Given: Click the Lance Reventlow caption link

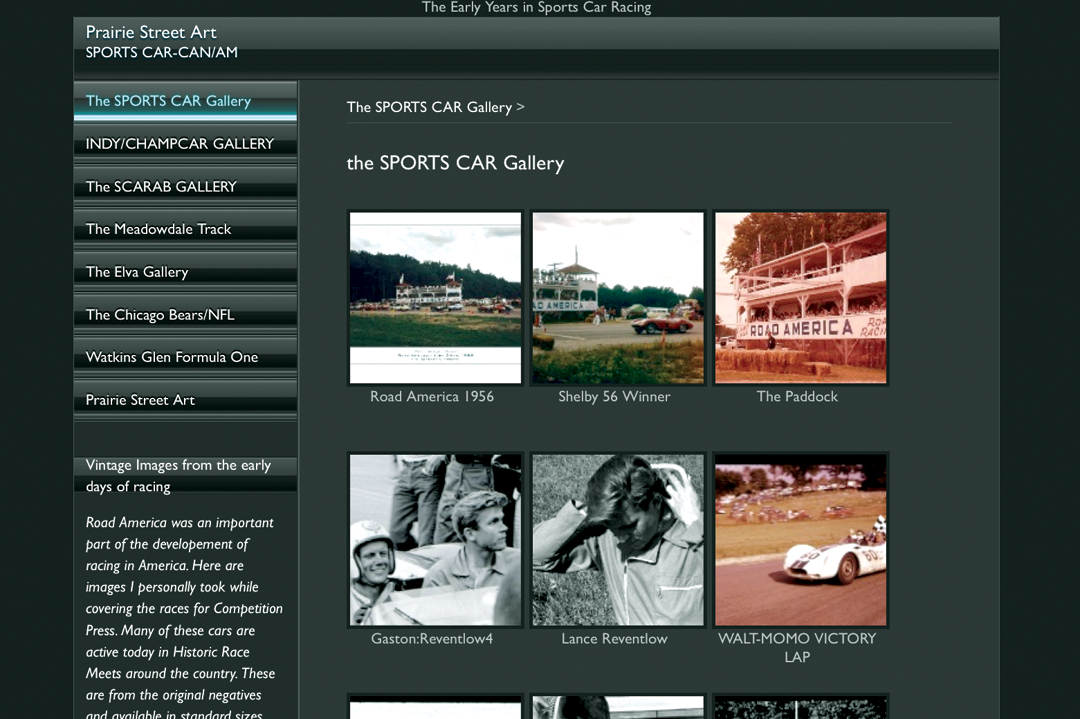Looking at the screenshot, I should [x=614, y=639].
